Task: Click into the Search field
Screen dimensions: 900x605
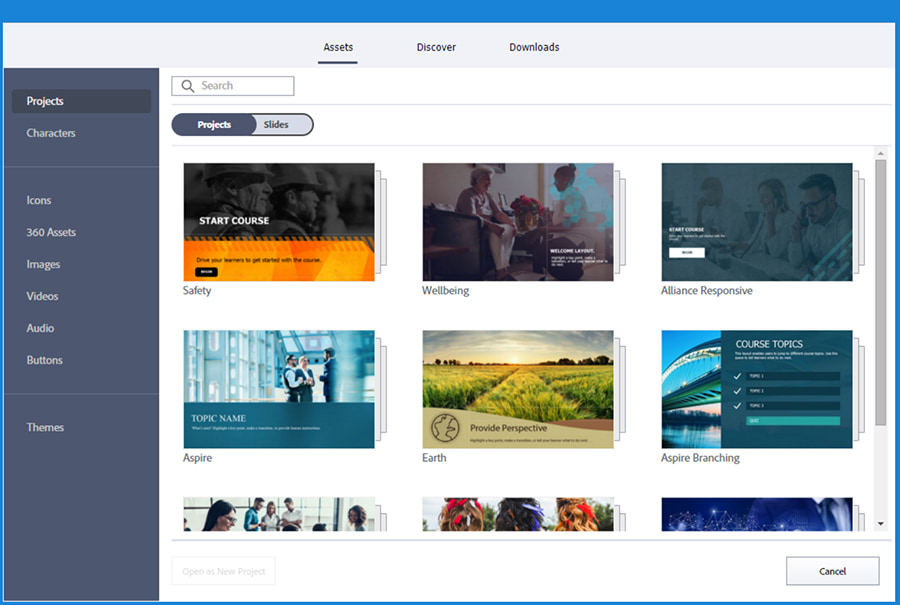Action: 232,86
